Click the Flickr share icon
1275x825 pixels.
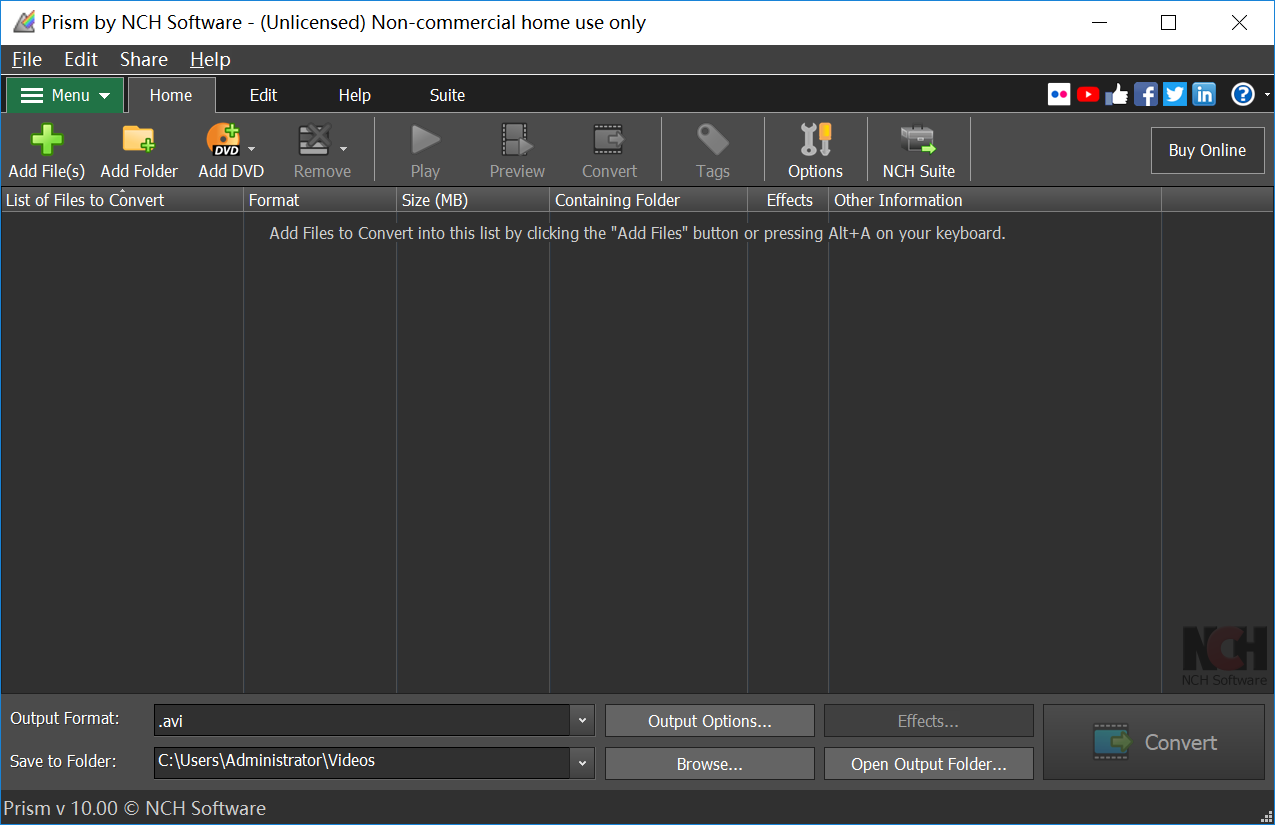pyautogui.click(x=1059, y=95)
